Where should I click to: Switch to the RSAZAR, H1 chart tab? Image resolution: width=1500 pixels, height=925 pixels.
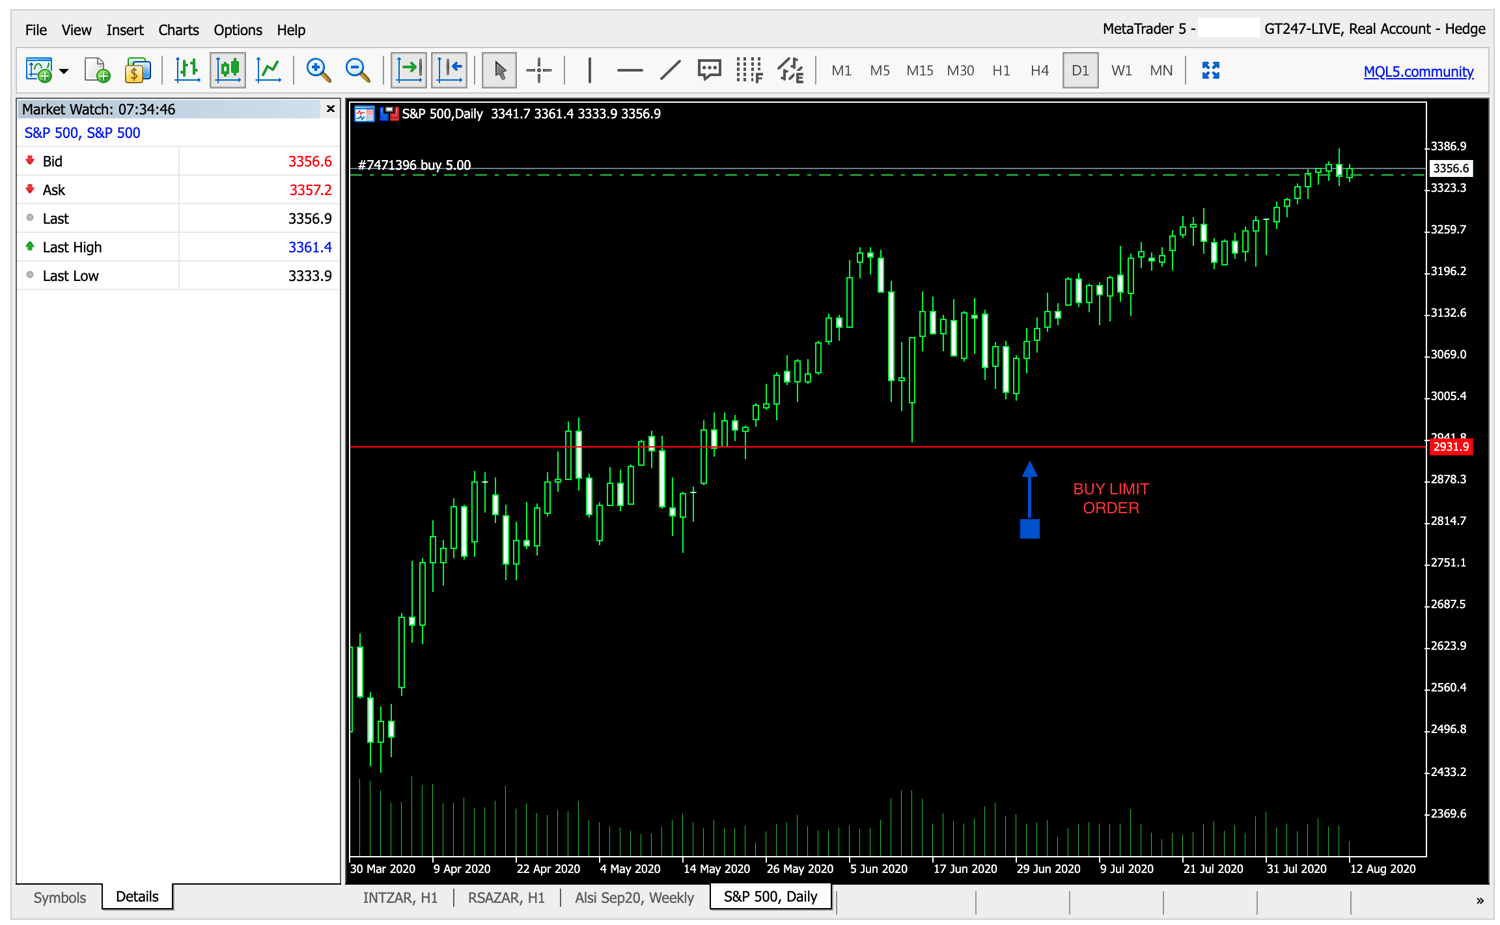(x=506, y=897)
